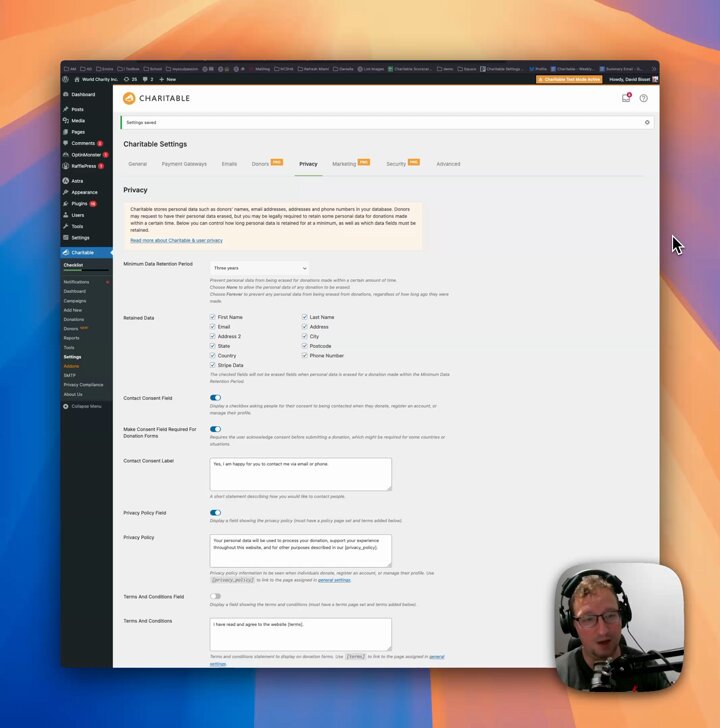This screenshot has height=728, width=720.
Task: Toggle the Address 2 checkbox
Action: tap(213, 336)
